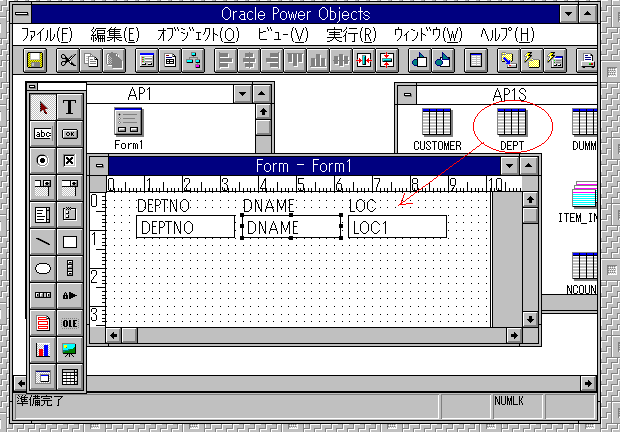
Task: Align selected objects' vertical centers
Action: [x=341, y=60]
